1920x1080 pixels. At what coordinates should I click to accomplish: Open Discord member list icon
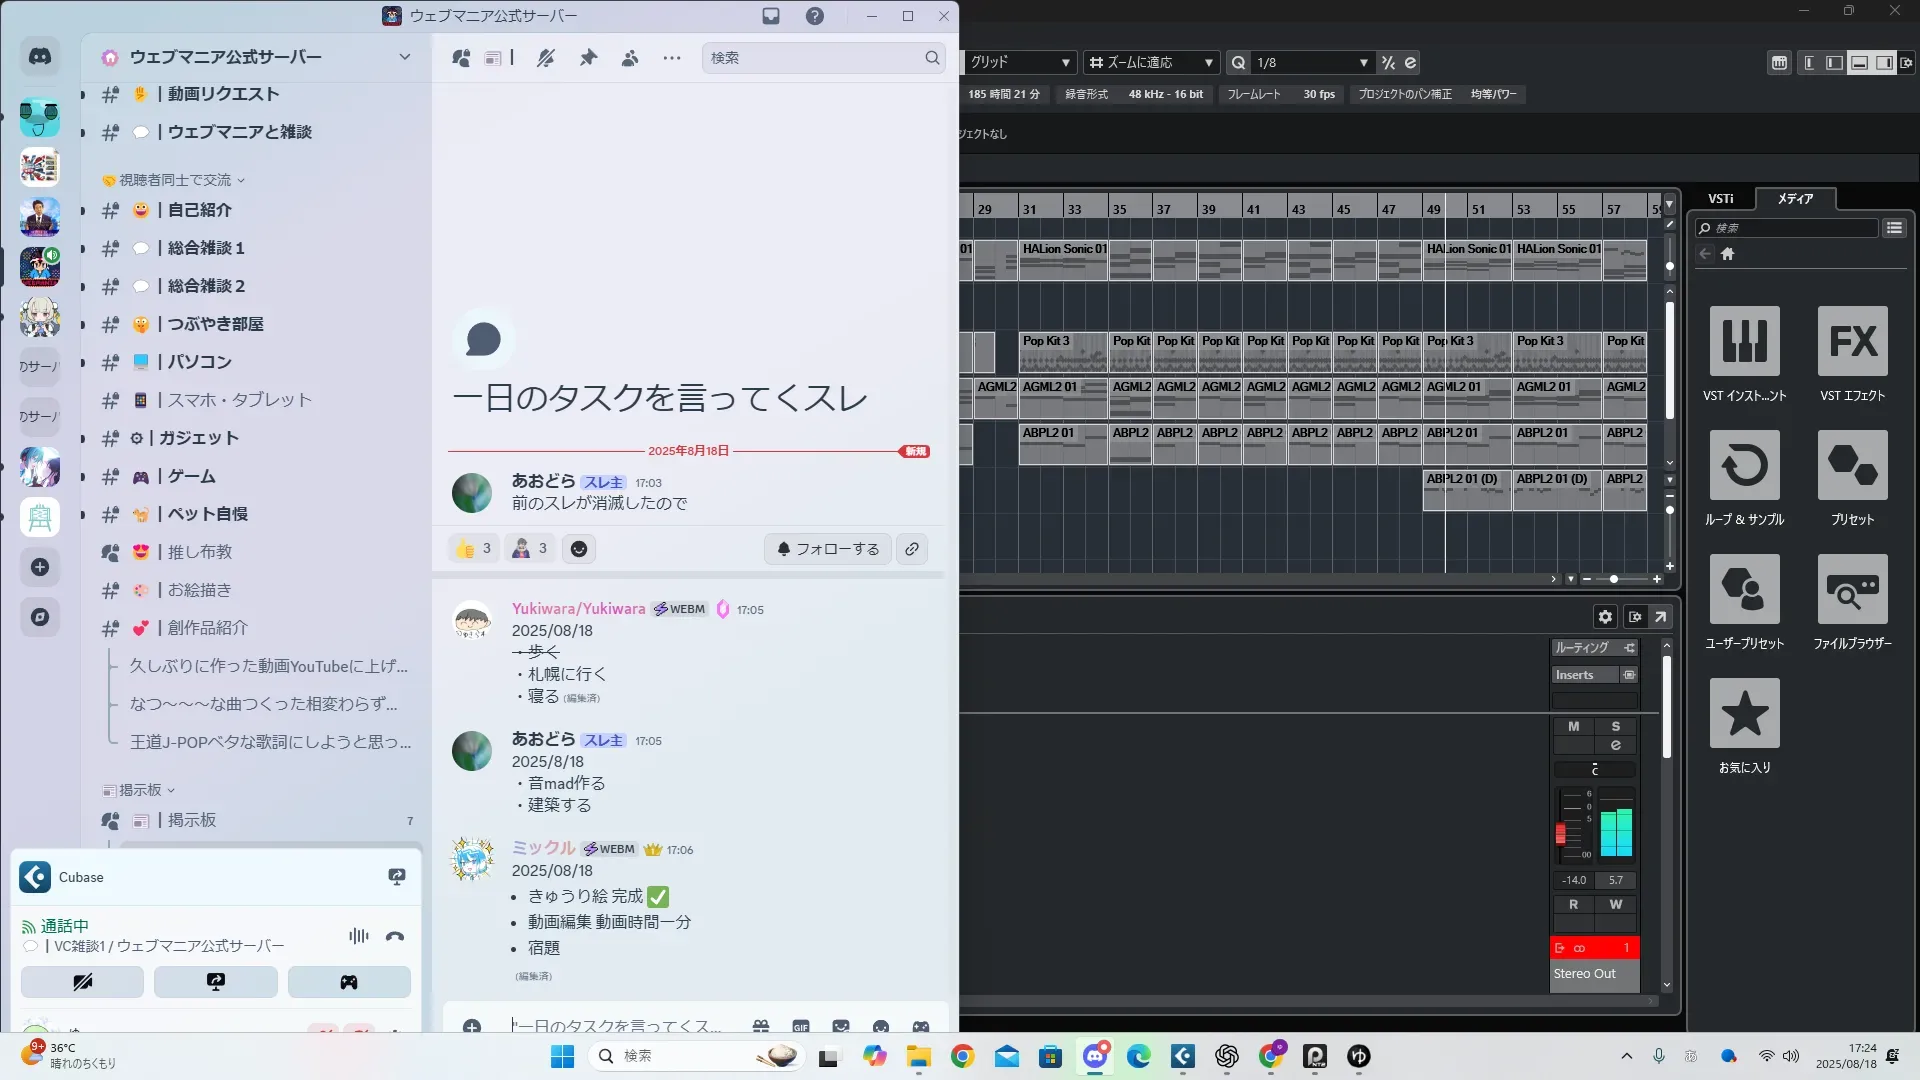point(630,58)
